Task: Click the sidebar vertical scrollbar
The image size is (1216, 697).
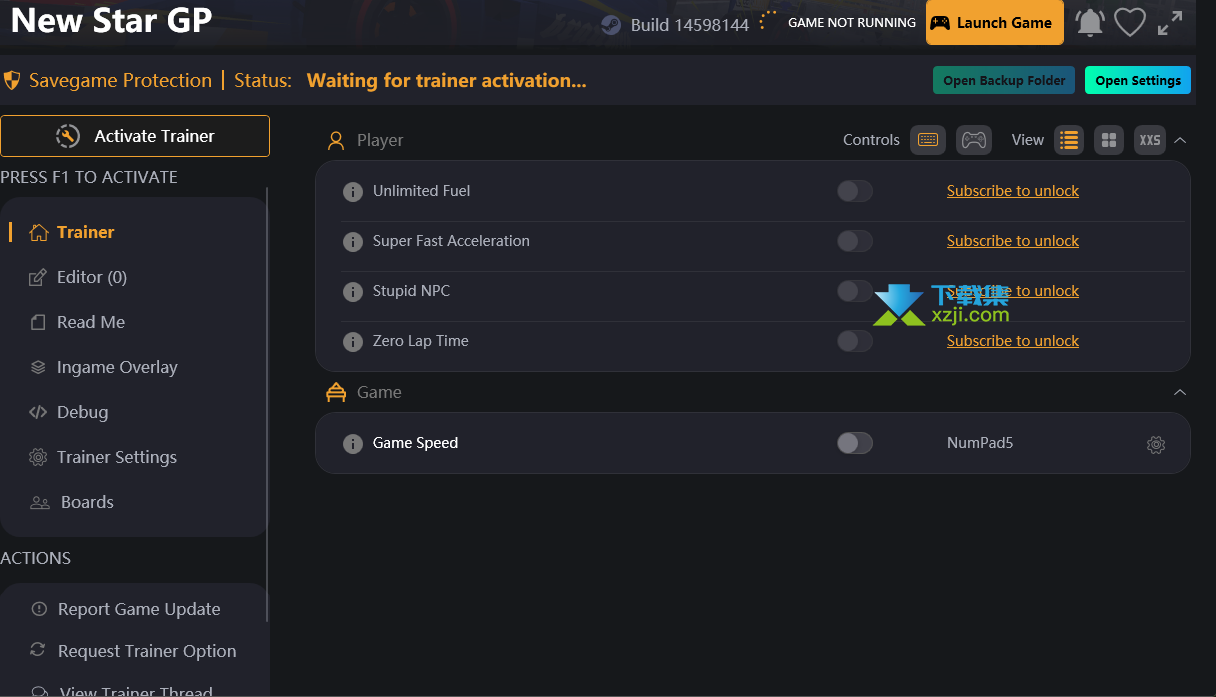Action: pos(267,405)
